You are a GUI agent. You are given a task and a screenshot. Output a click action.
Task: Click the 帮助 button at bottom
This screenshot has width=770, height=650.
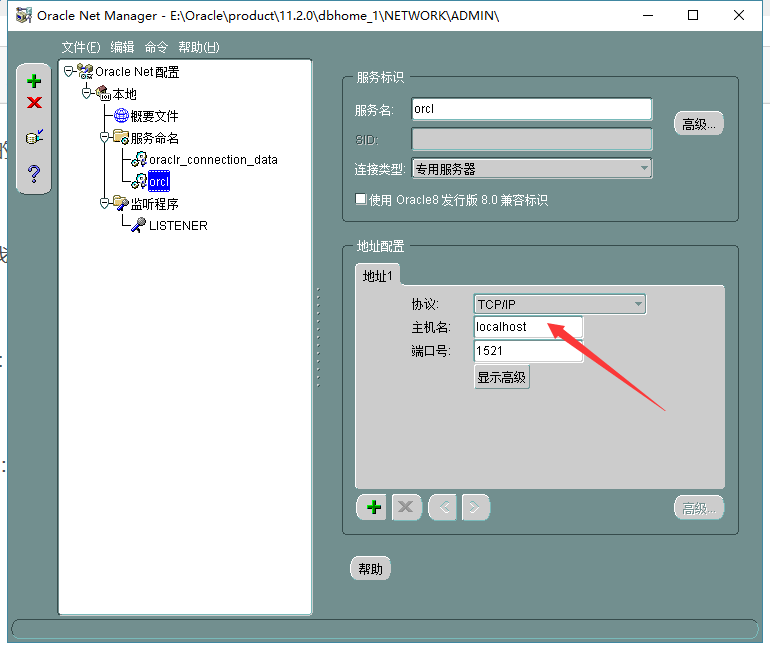coord(370,569)
